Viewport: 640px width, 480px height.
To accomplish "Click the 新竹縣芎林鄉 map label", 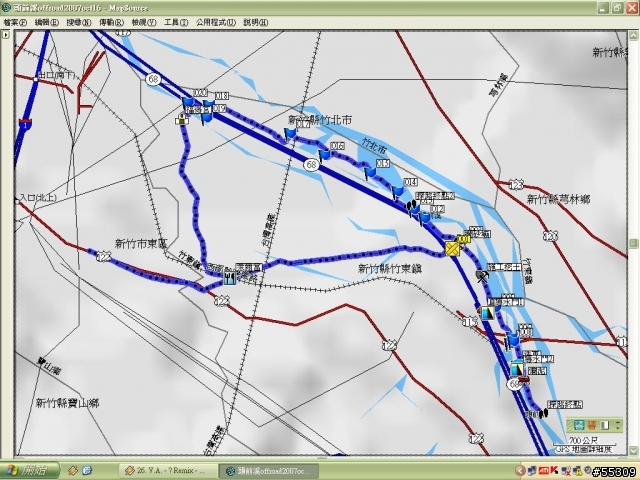I will (x=558, y=199).
